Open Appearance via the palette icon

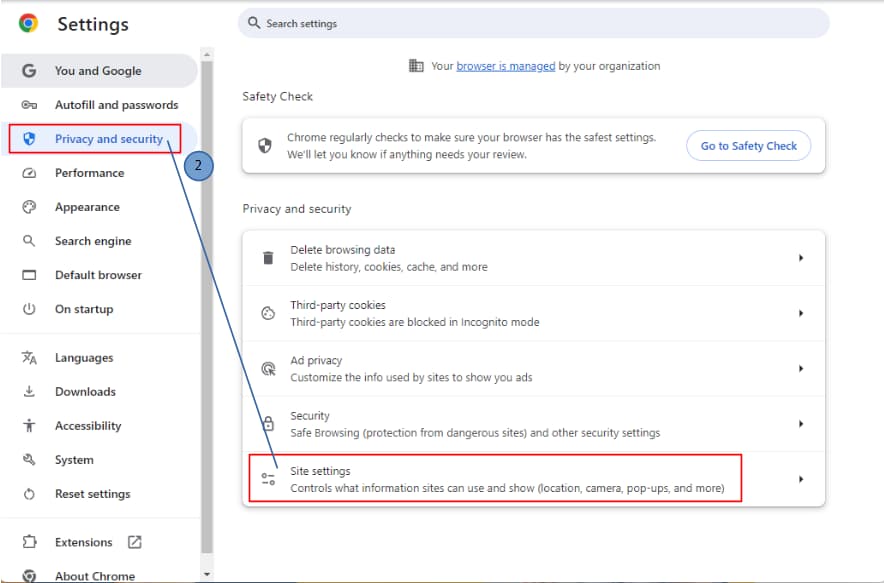click(x=28, y=207)
